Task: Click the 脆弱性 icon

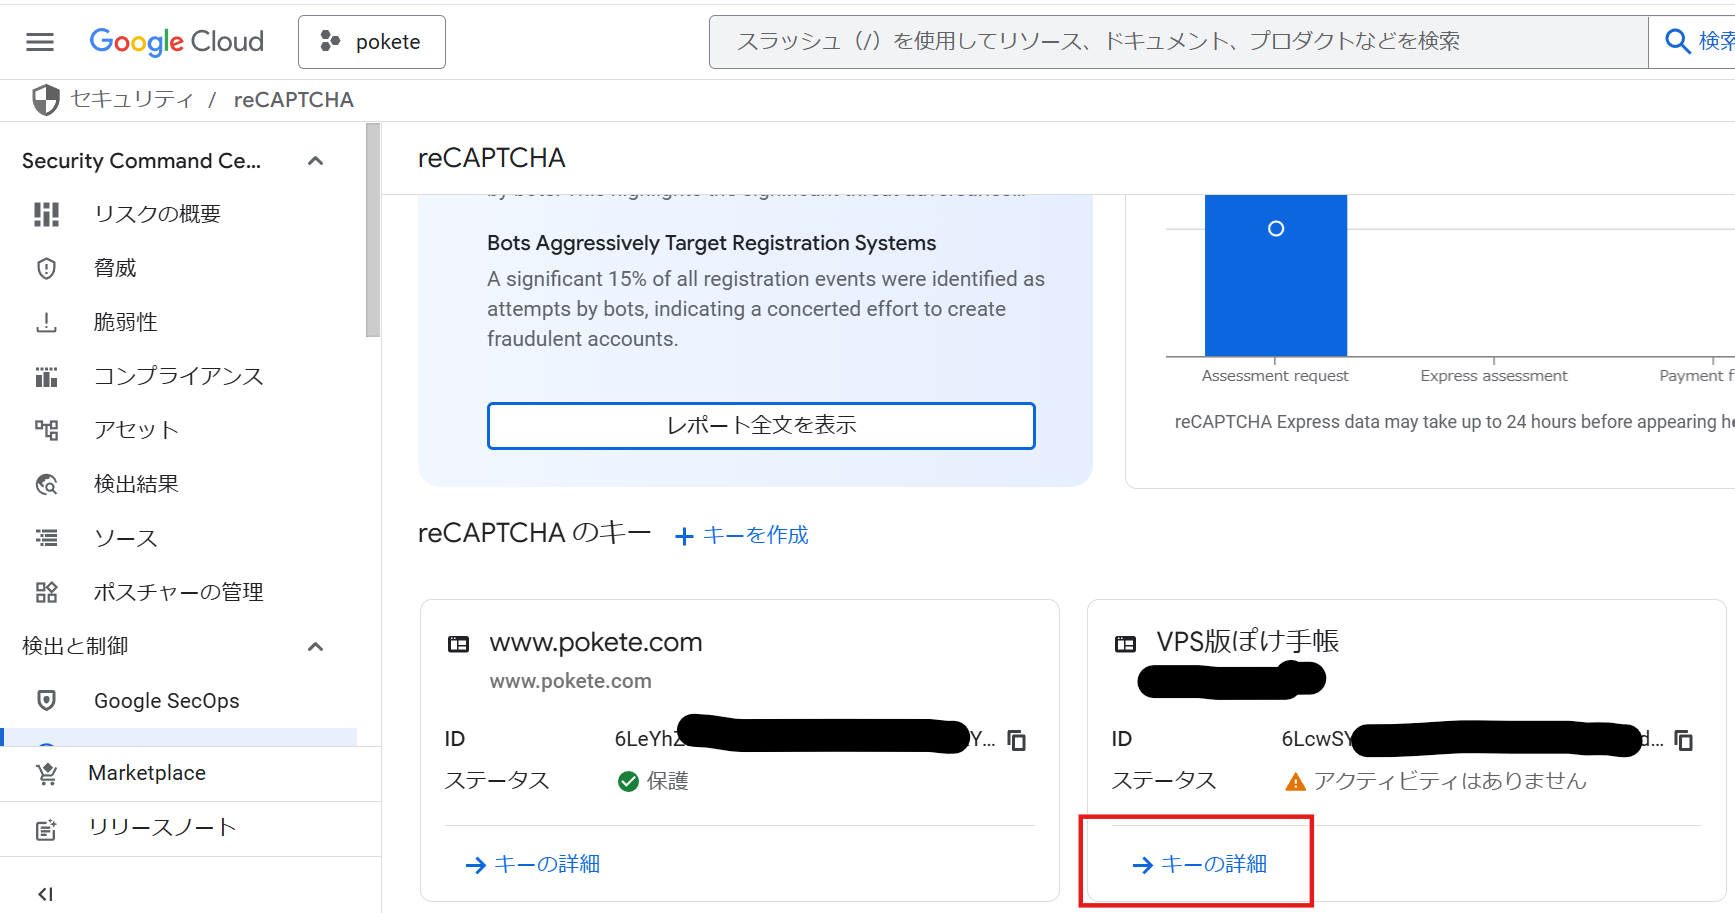Action: (47, 322)
